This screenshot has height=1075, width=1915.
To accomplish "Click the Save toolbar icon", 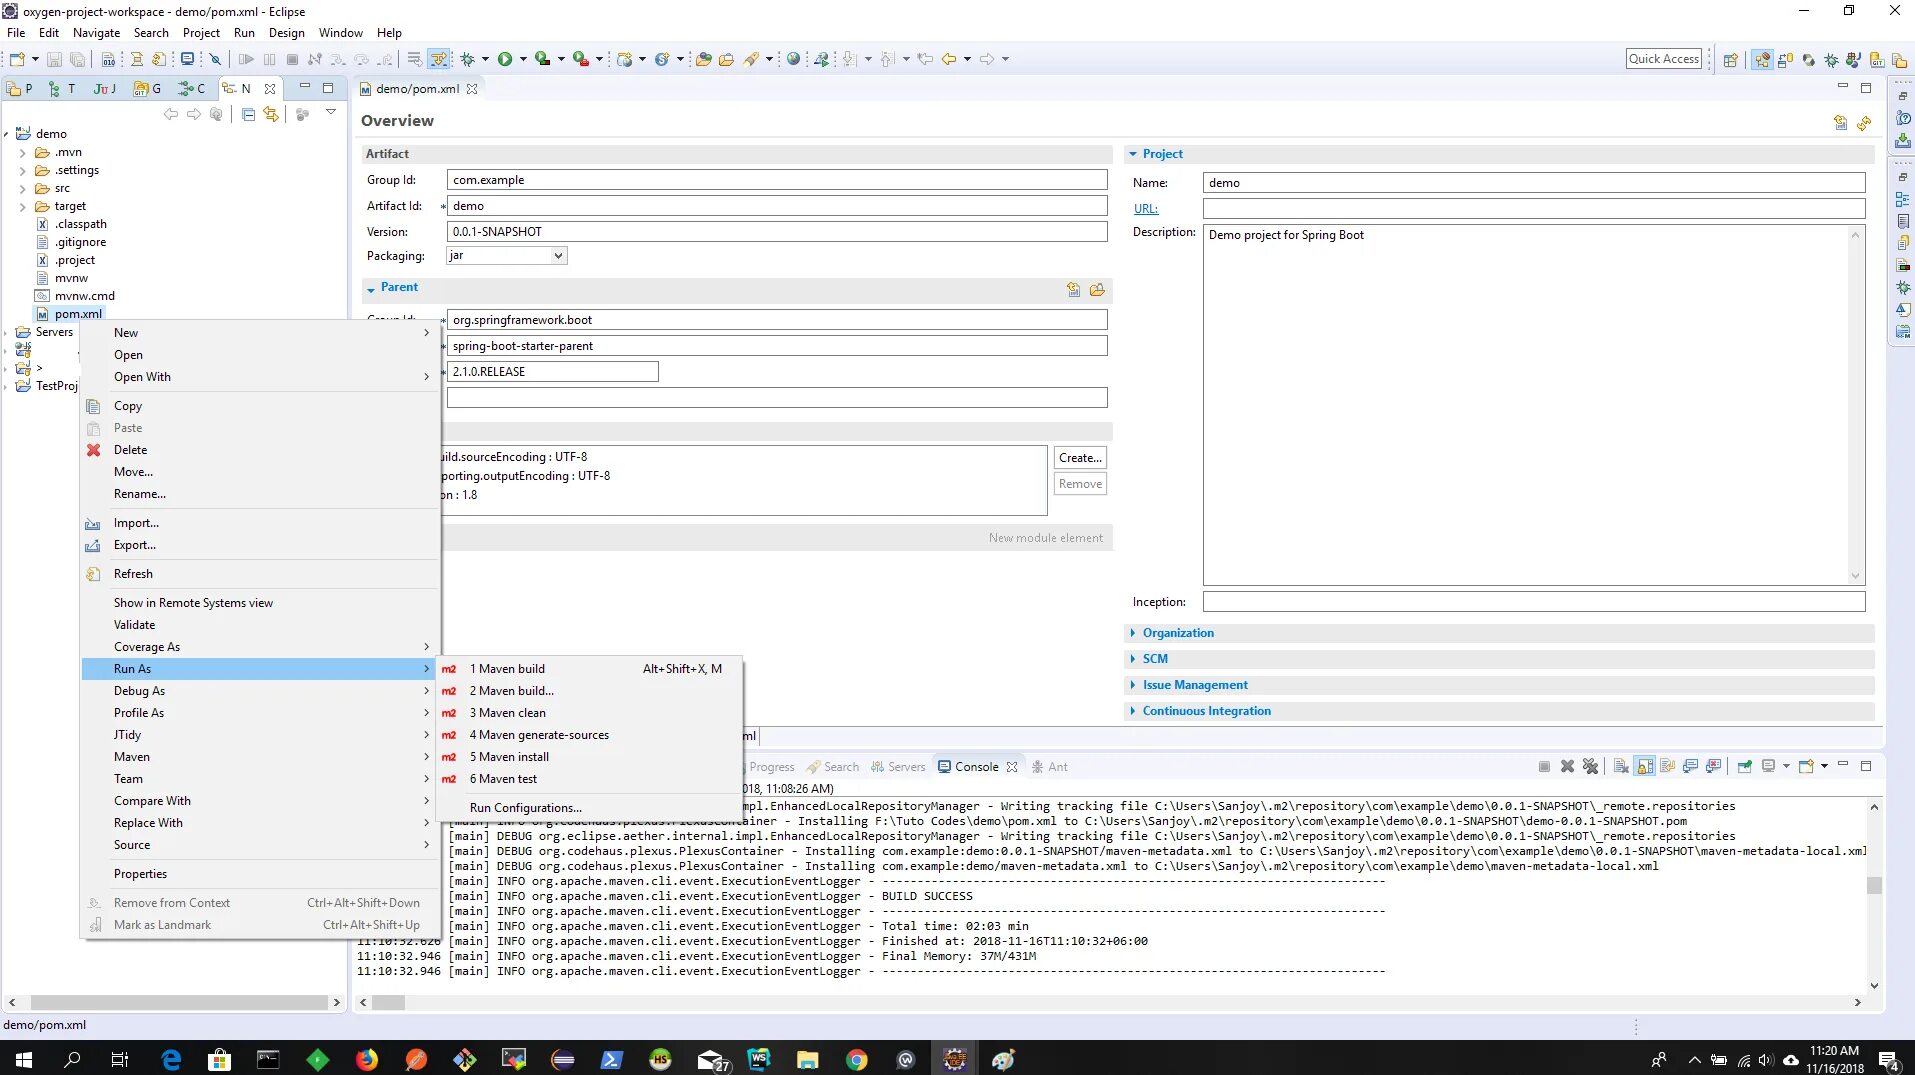I will [54, 59].
